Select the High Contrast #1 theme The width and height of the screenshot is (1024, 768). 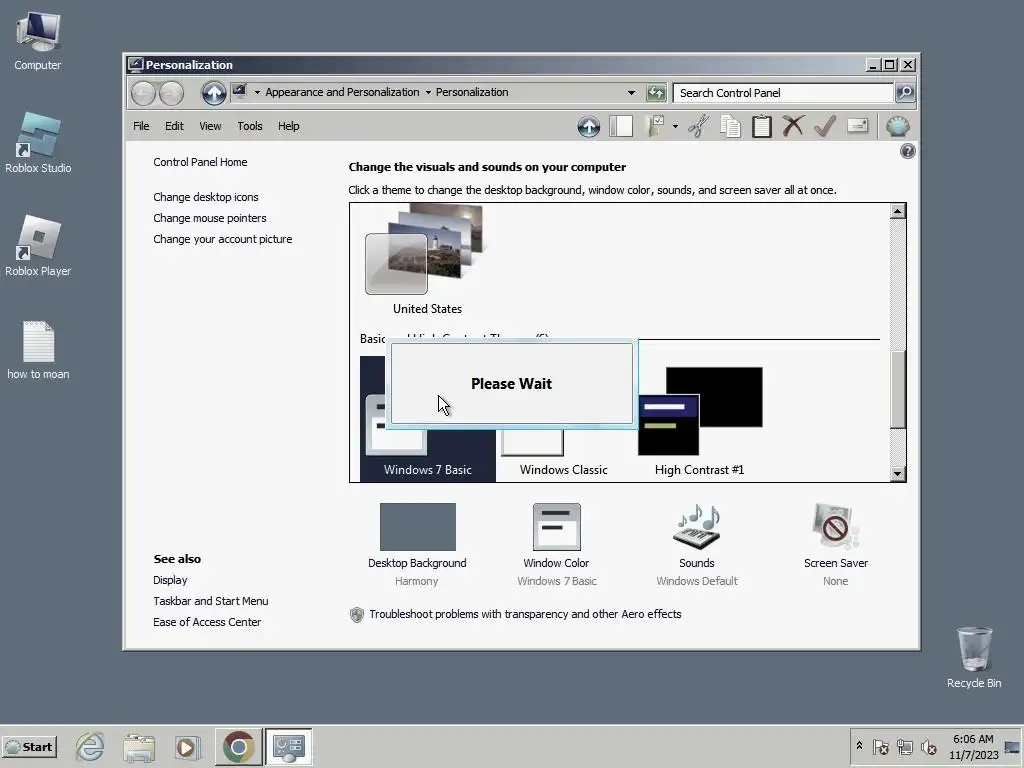coord(699,421)
